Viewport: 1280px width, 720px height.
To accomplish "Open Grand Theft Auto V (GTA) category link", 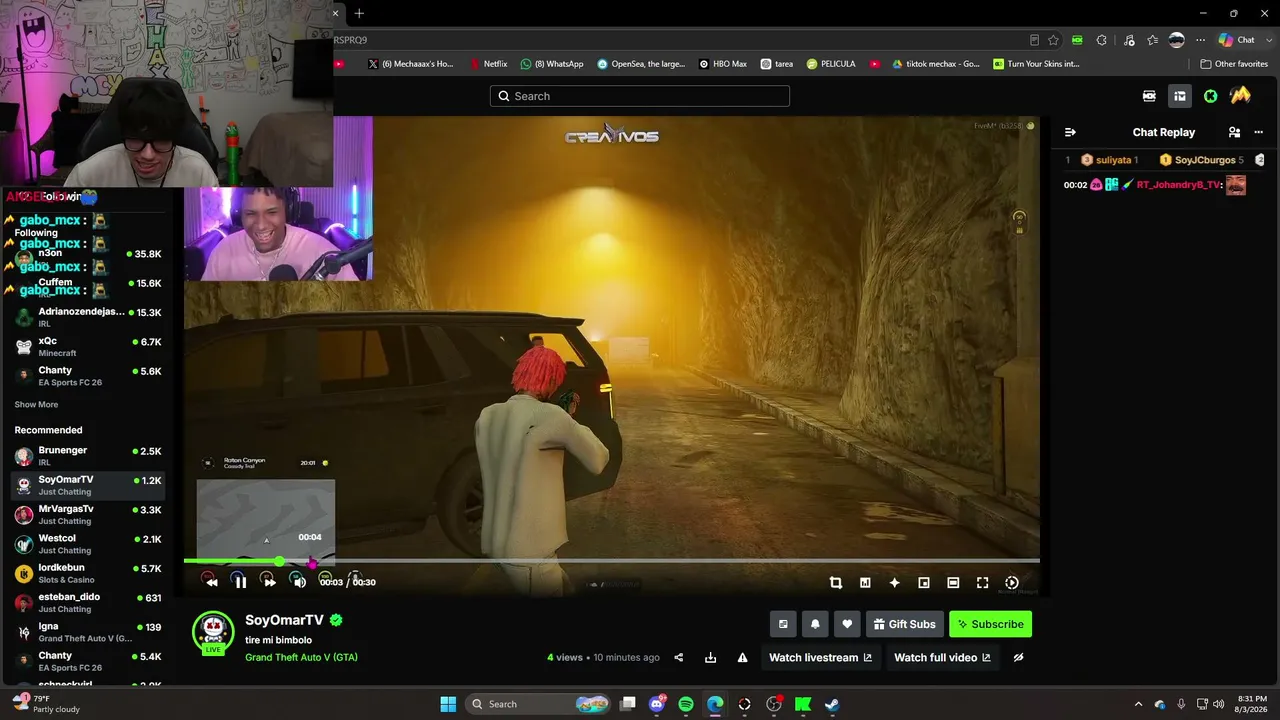I will [x=301, y=657].
